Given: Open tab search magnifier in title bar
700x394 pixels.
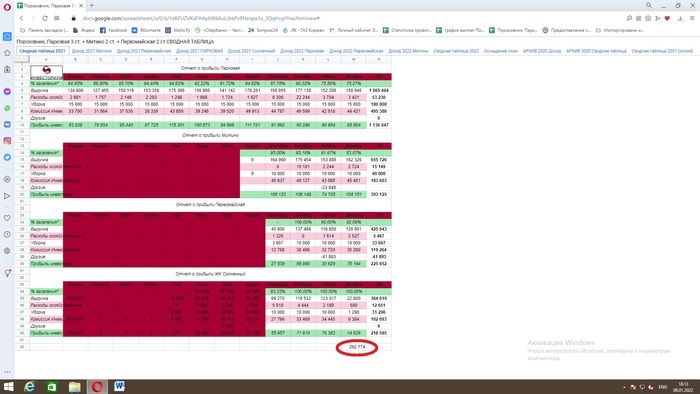Looking at the screenshot, I should tap(648, 5).
